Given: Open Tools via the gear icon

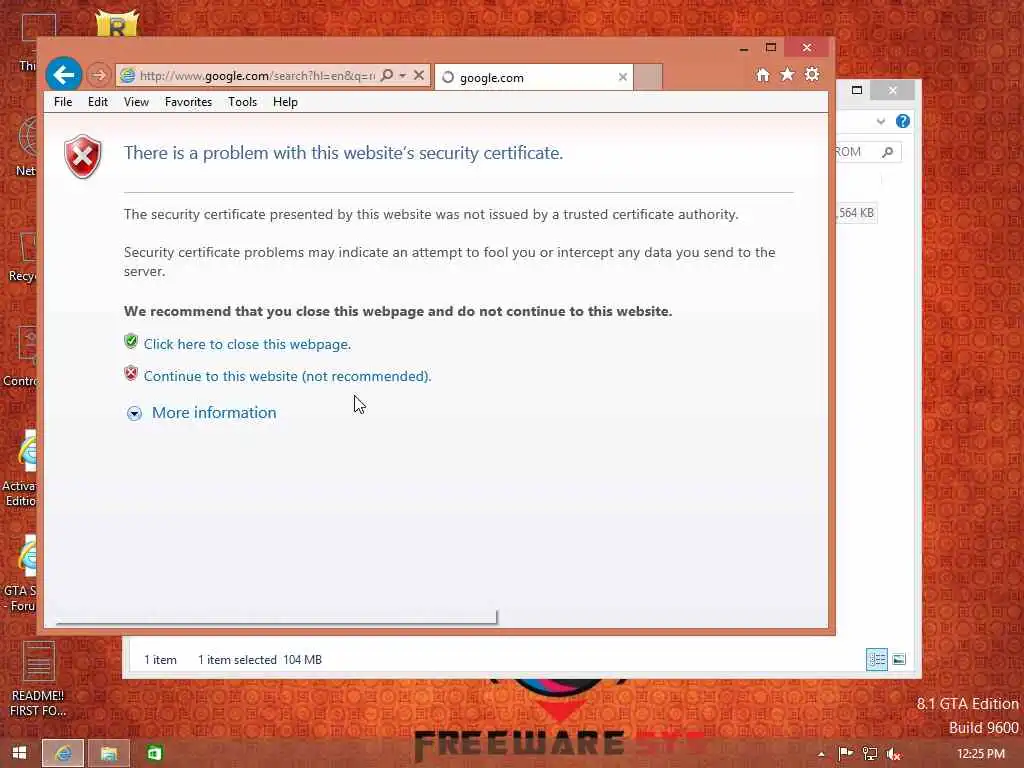Looking at the screenshot, I should 812,74.
